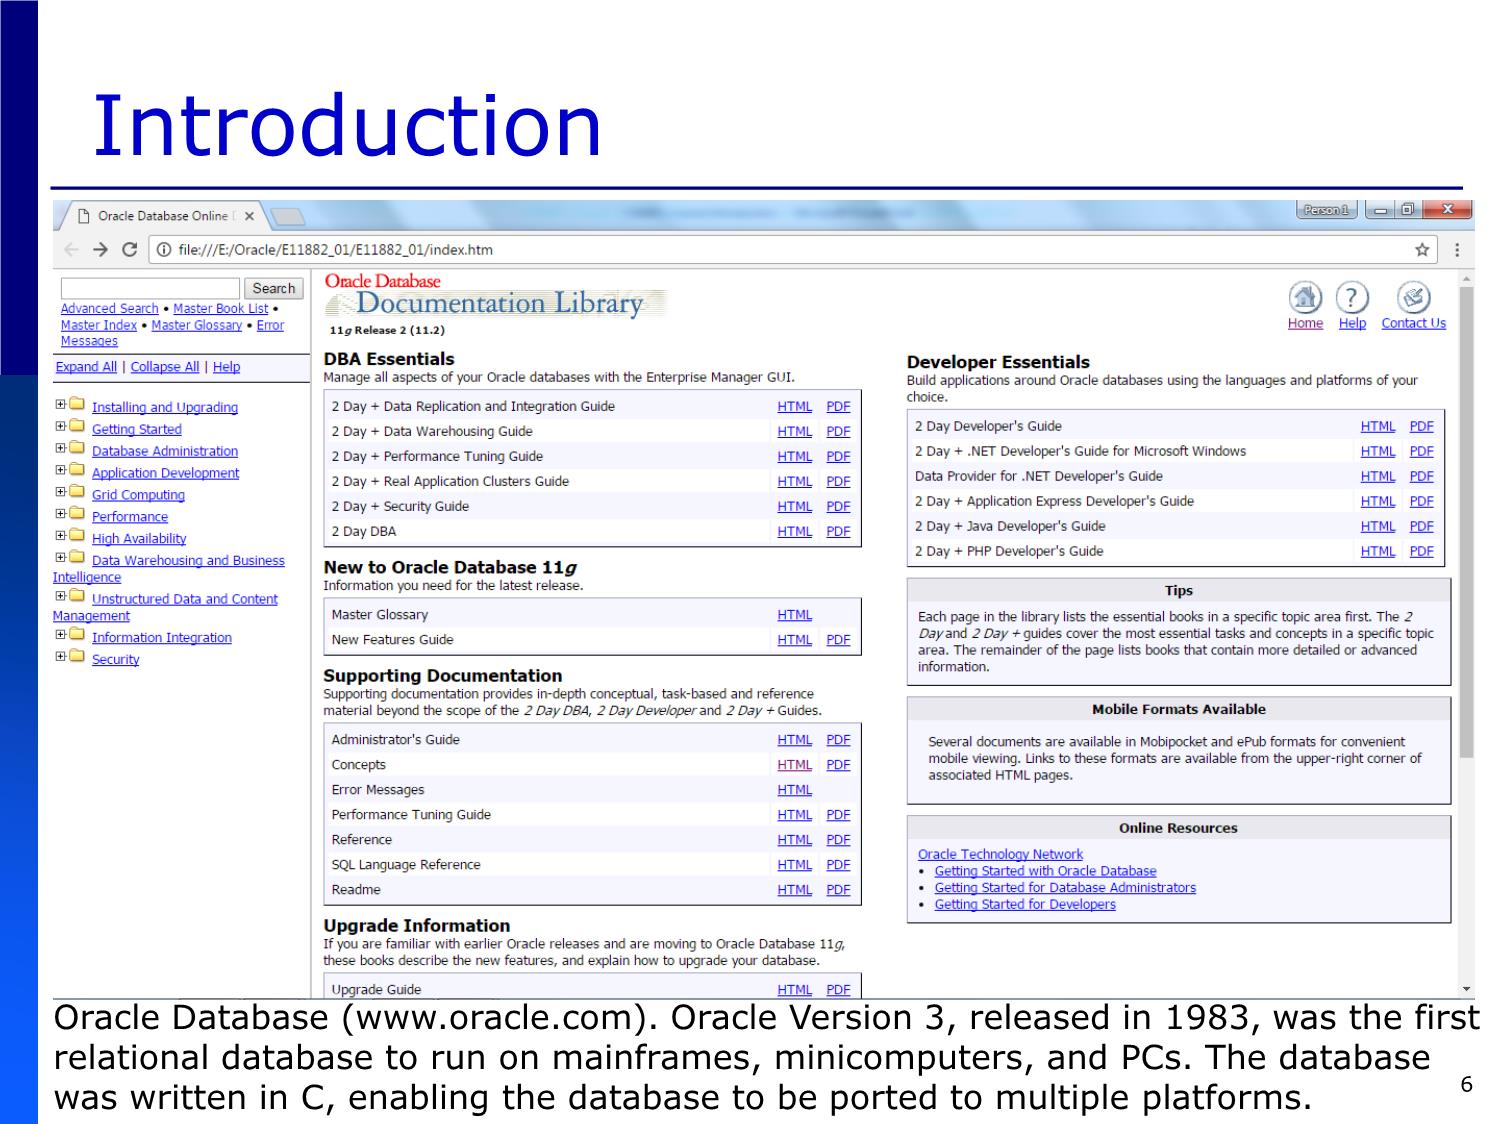Click the Grid Computing folder icon
1499x1124 pixels.
point(77,492)
